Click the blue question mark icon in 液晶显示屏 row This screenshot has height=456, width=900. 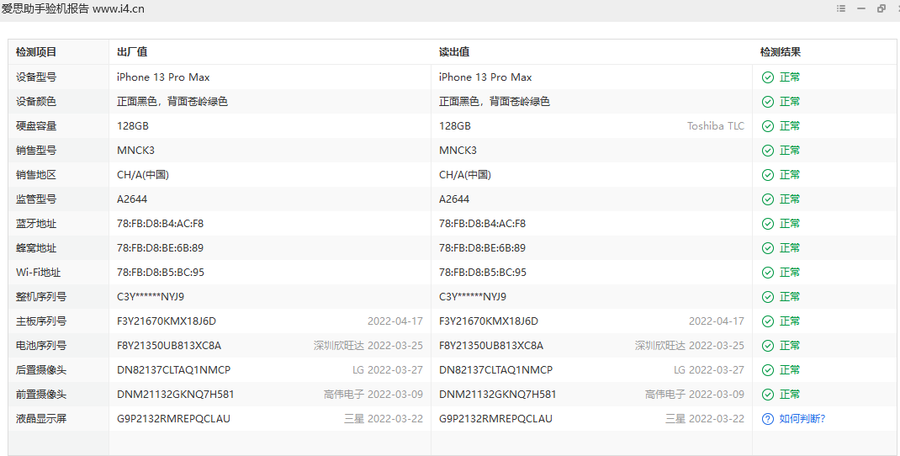pyautogui.click(x=767, y=419)
